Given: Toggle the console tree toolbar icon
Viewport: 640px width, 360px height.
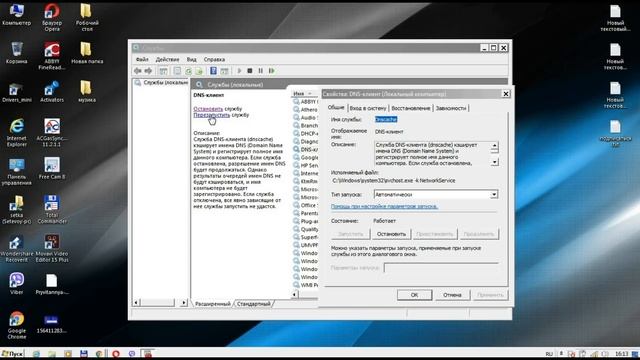Looking at the screenshot, I should click(x=163, y=71).
